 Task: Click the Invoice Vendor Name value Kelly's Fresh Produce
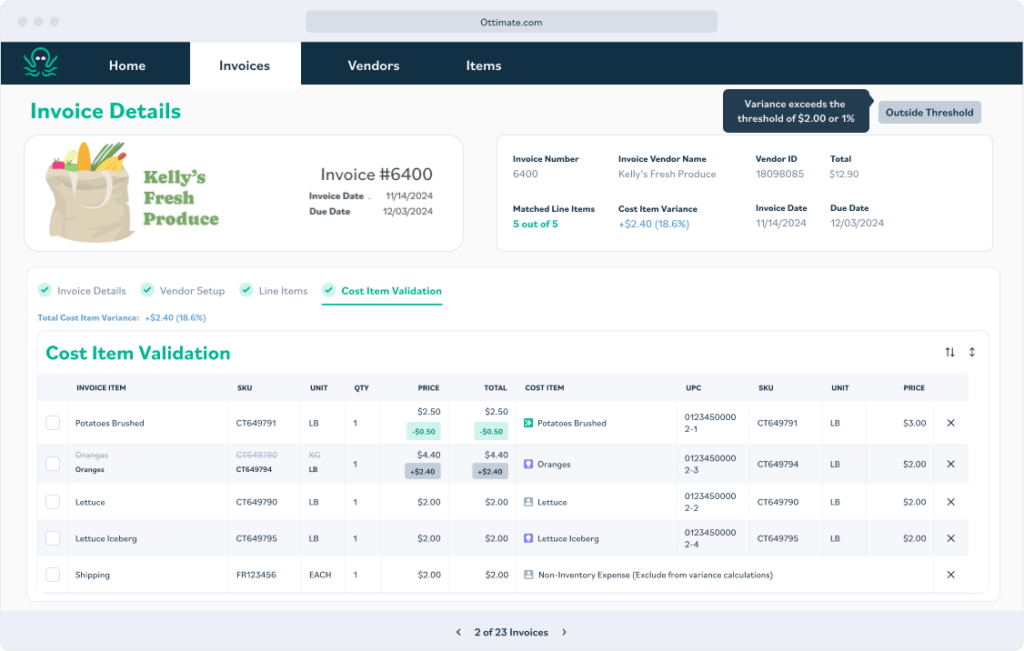click(x=667, y=174)
